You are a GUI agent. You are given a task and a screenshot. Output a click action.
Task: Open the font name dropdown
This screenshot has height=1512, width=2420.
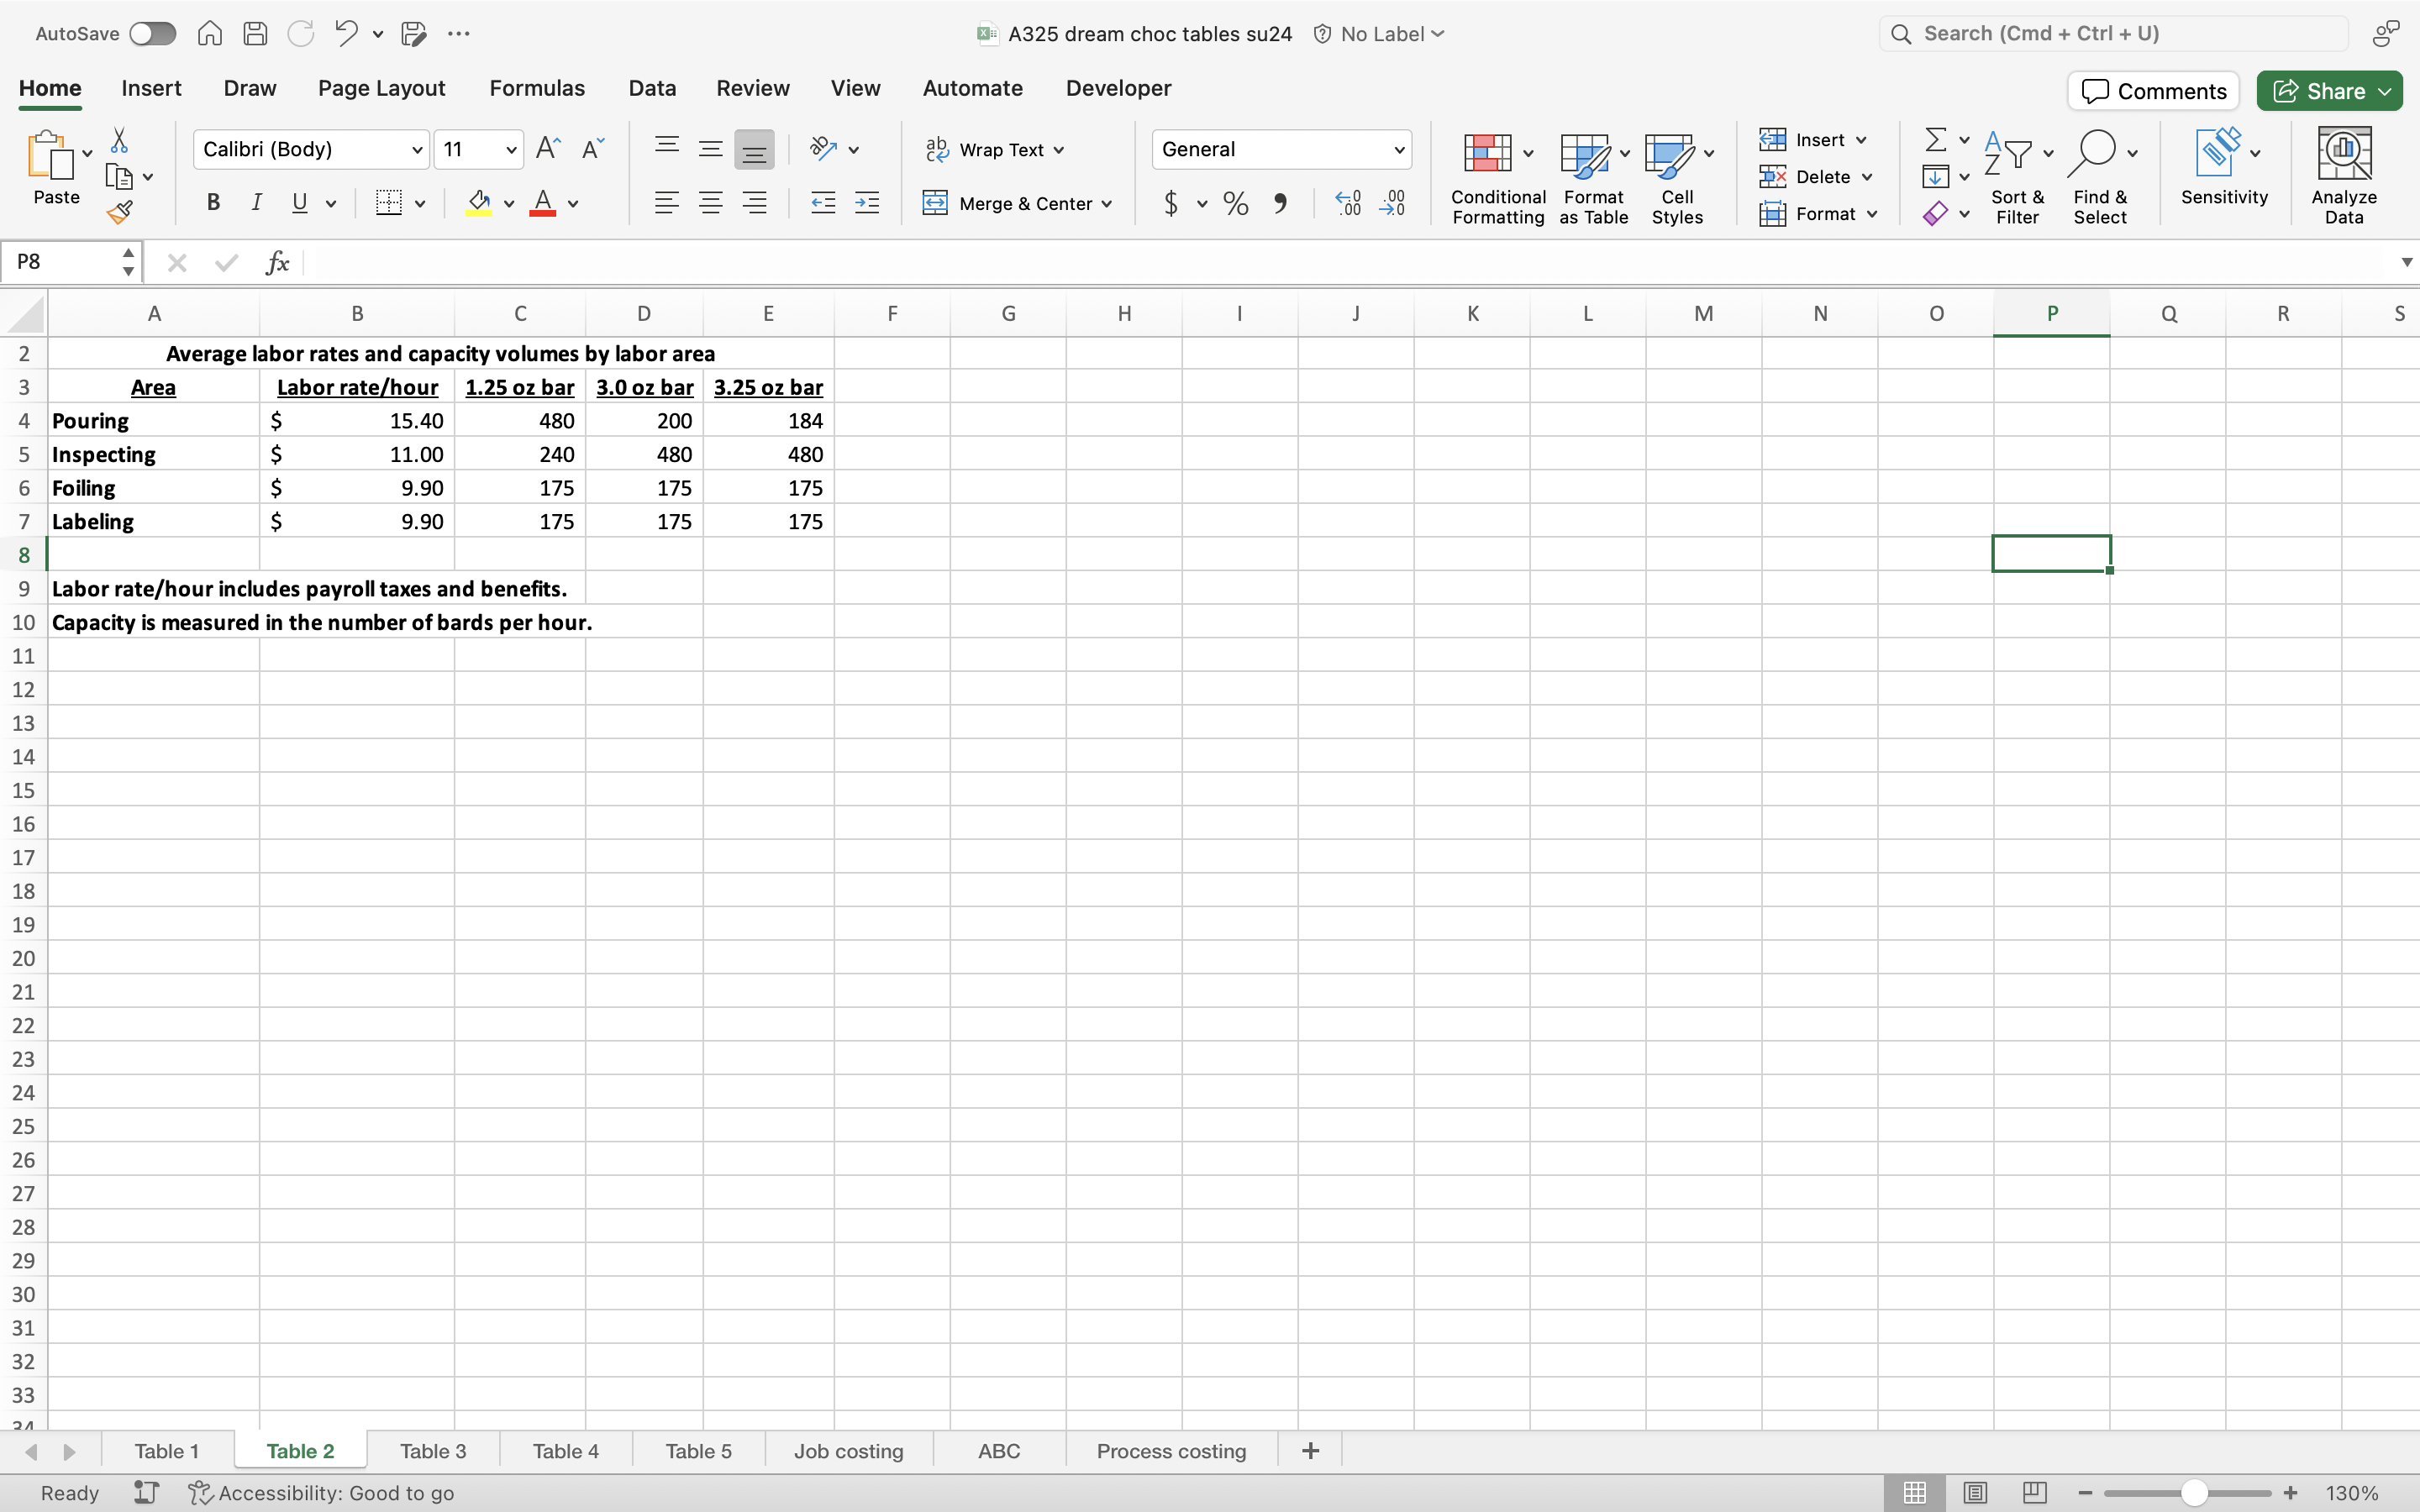(417, 150)
